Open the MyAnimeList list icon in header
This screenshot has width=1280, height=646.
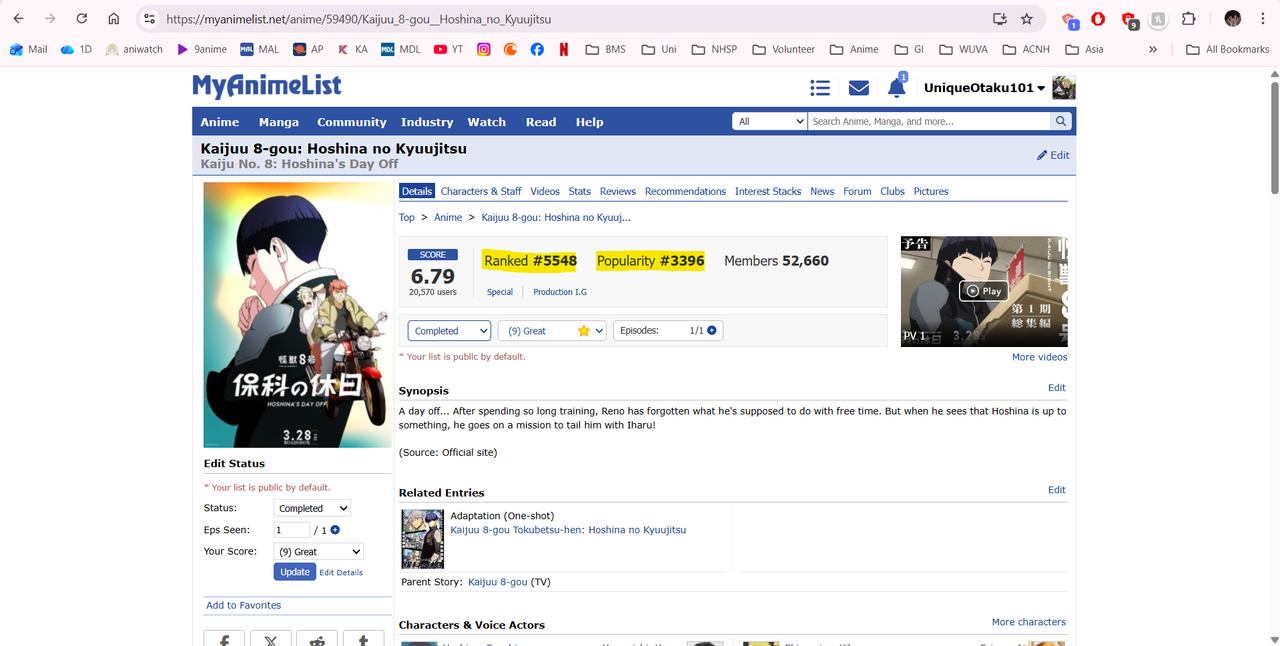[x=820, y=88]
